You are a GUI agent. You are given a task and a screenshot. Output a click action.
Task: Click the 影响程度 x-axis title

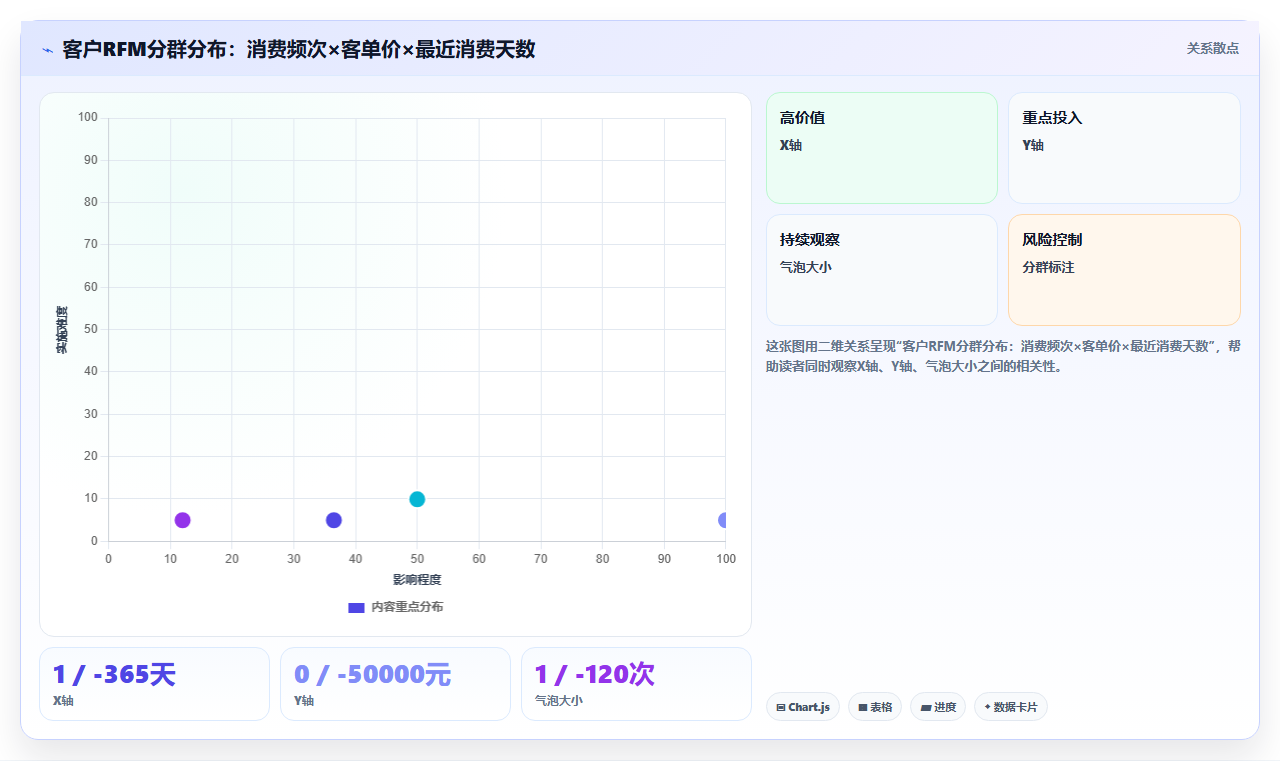point(417,580)
